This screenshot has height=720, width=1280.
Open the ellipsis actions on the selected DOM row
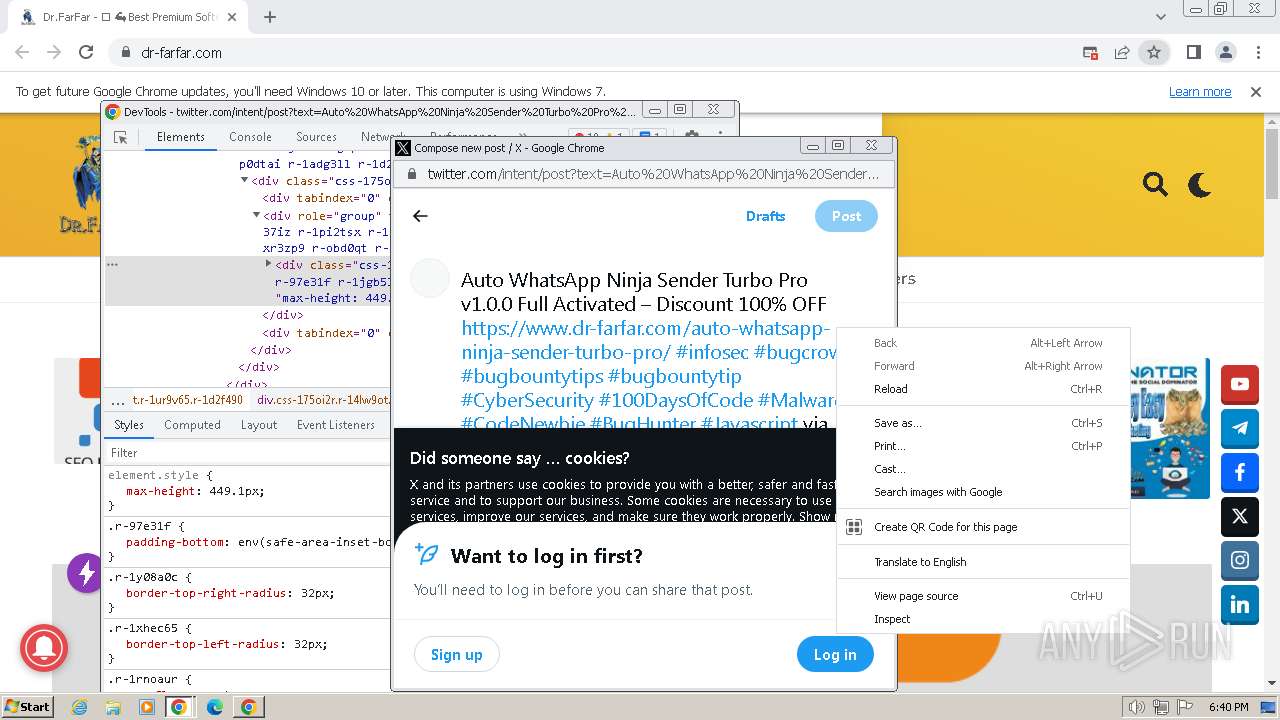tap(113, 265)
